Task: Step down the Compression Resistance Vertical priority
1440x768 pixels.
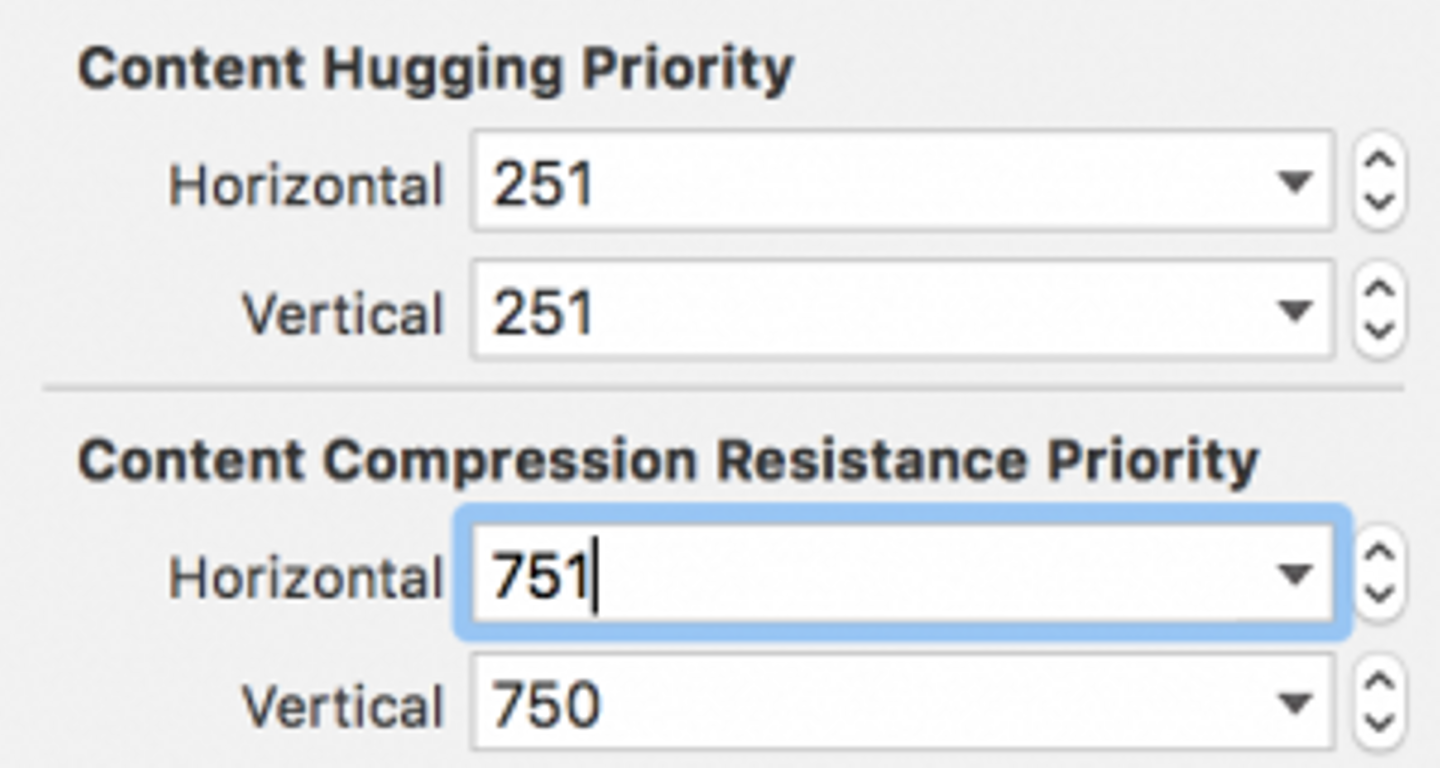Action: coord(1380,722)
